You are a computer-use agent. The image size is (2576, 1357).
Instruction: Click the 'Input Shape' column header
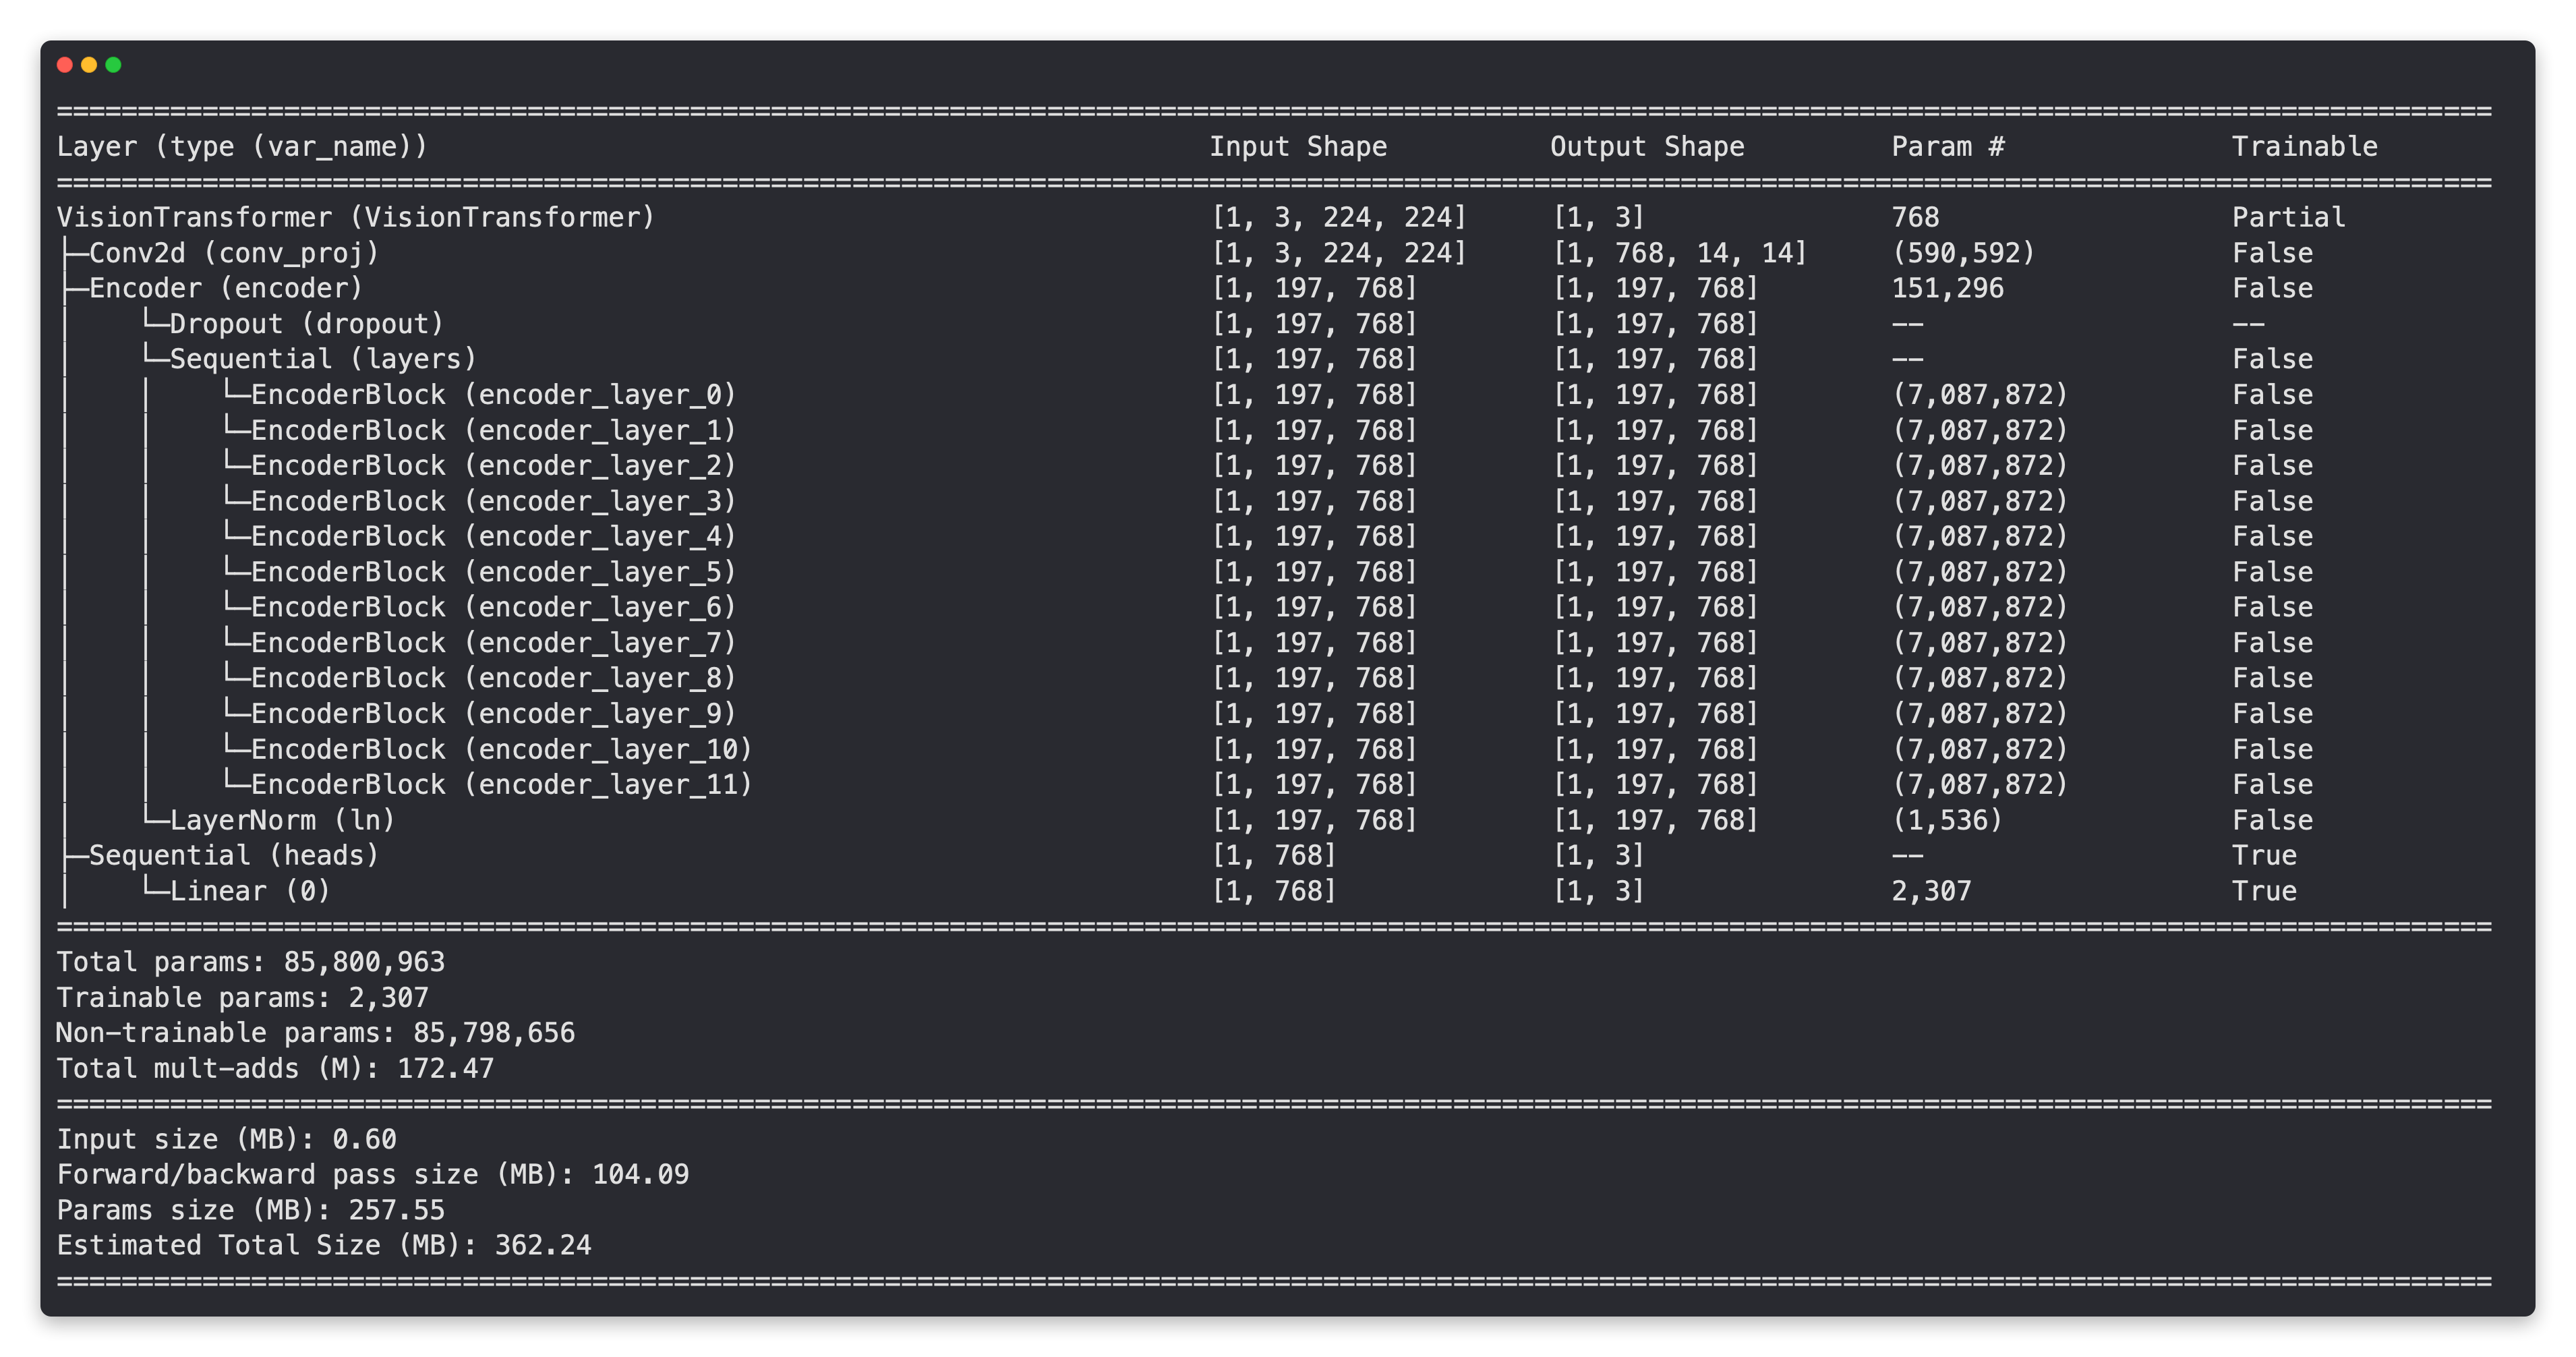pyautogui.click(x=1298, y=147)
